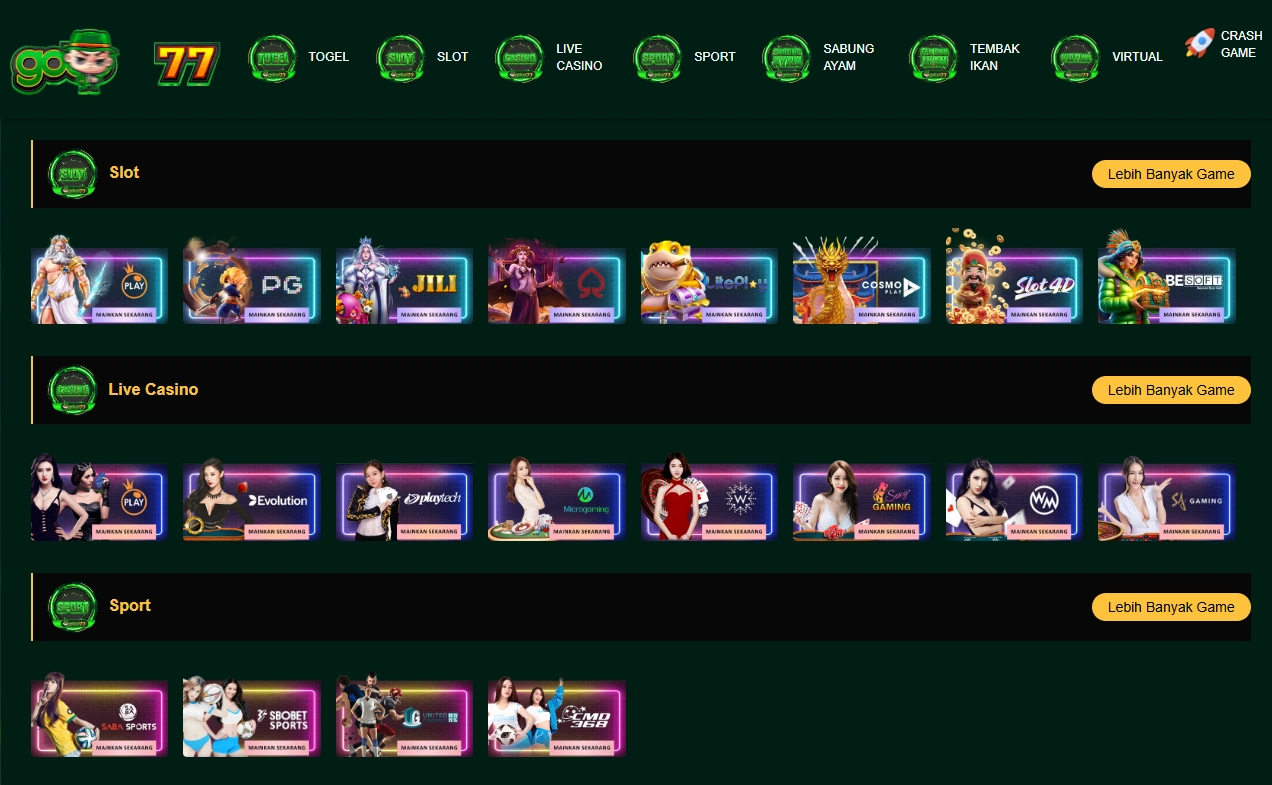This screenshot has height=785, width=1272.
Task: Click Lebih Banyak Game in the Sport section
Action: click(1171, 607)
